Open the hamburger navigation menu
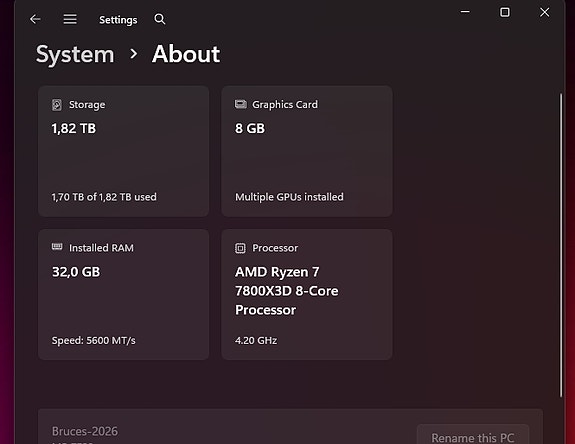 tap(70, 19)
